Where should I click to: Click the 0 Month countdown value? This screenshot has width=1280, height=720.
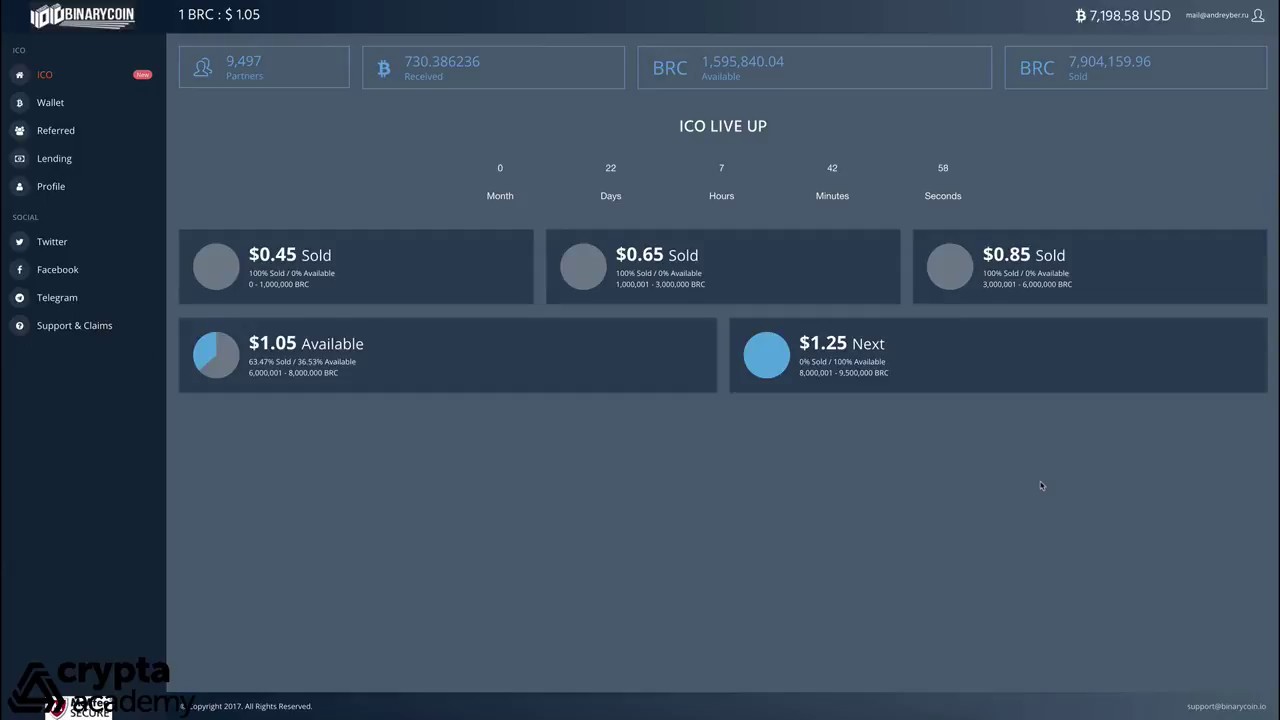pos(500,168)
